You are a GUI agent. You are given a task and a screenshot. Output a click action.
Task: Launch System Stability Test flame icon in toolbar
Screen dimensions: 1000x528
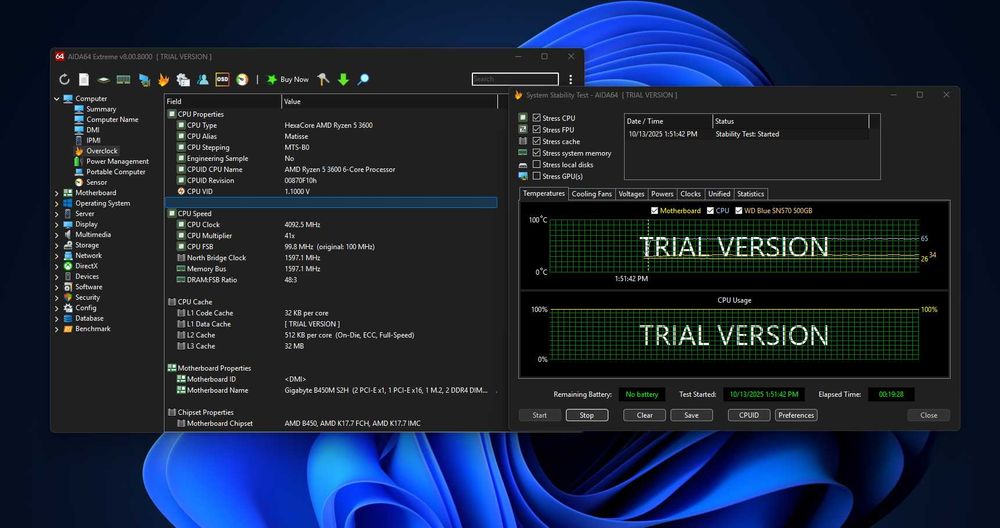pyautogui.click(x=164, y=79)
